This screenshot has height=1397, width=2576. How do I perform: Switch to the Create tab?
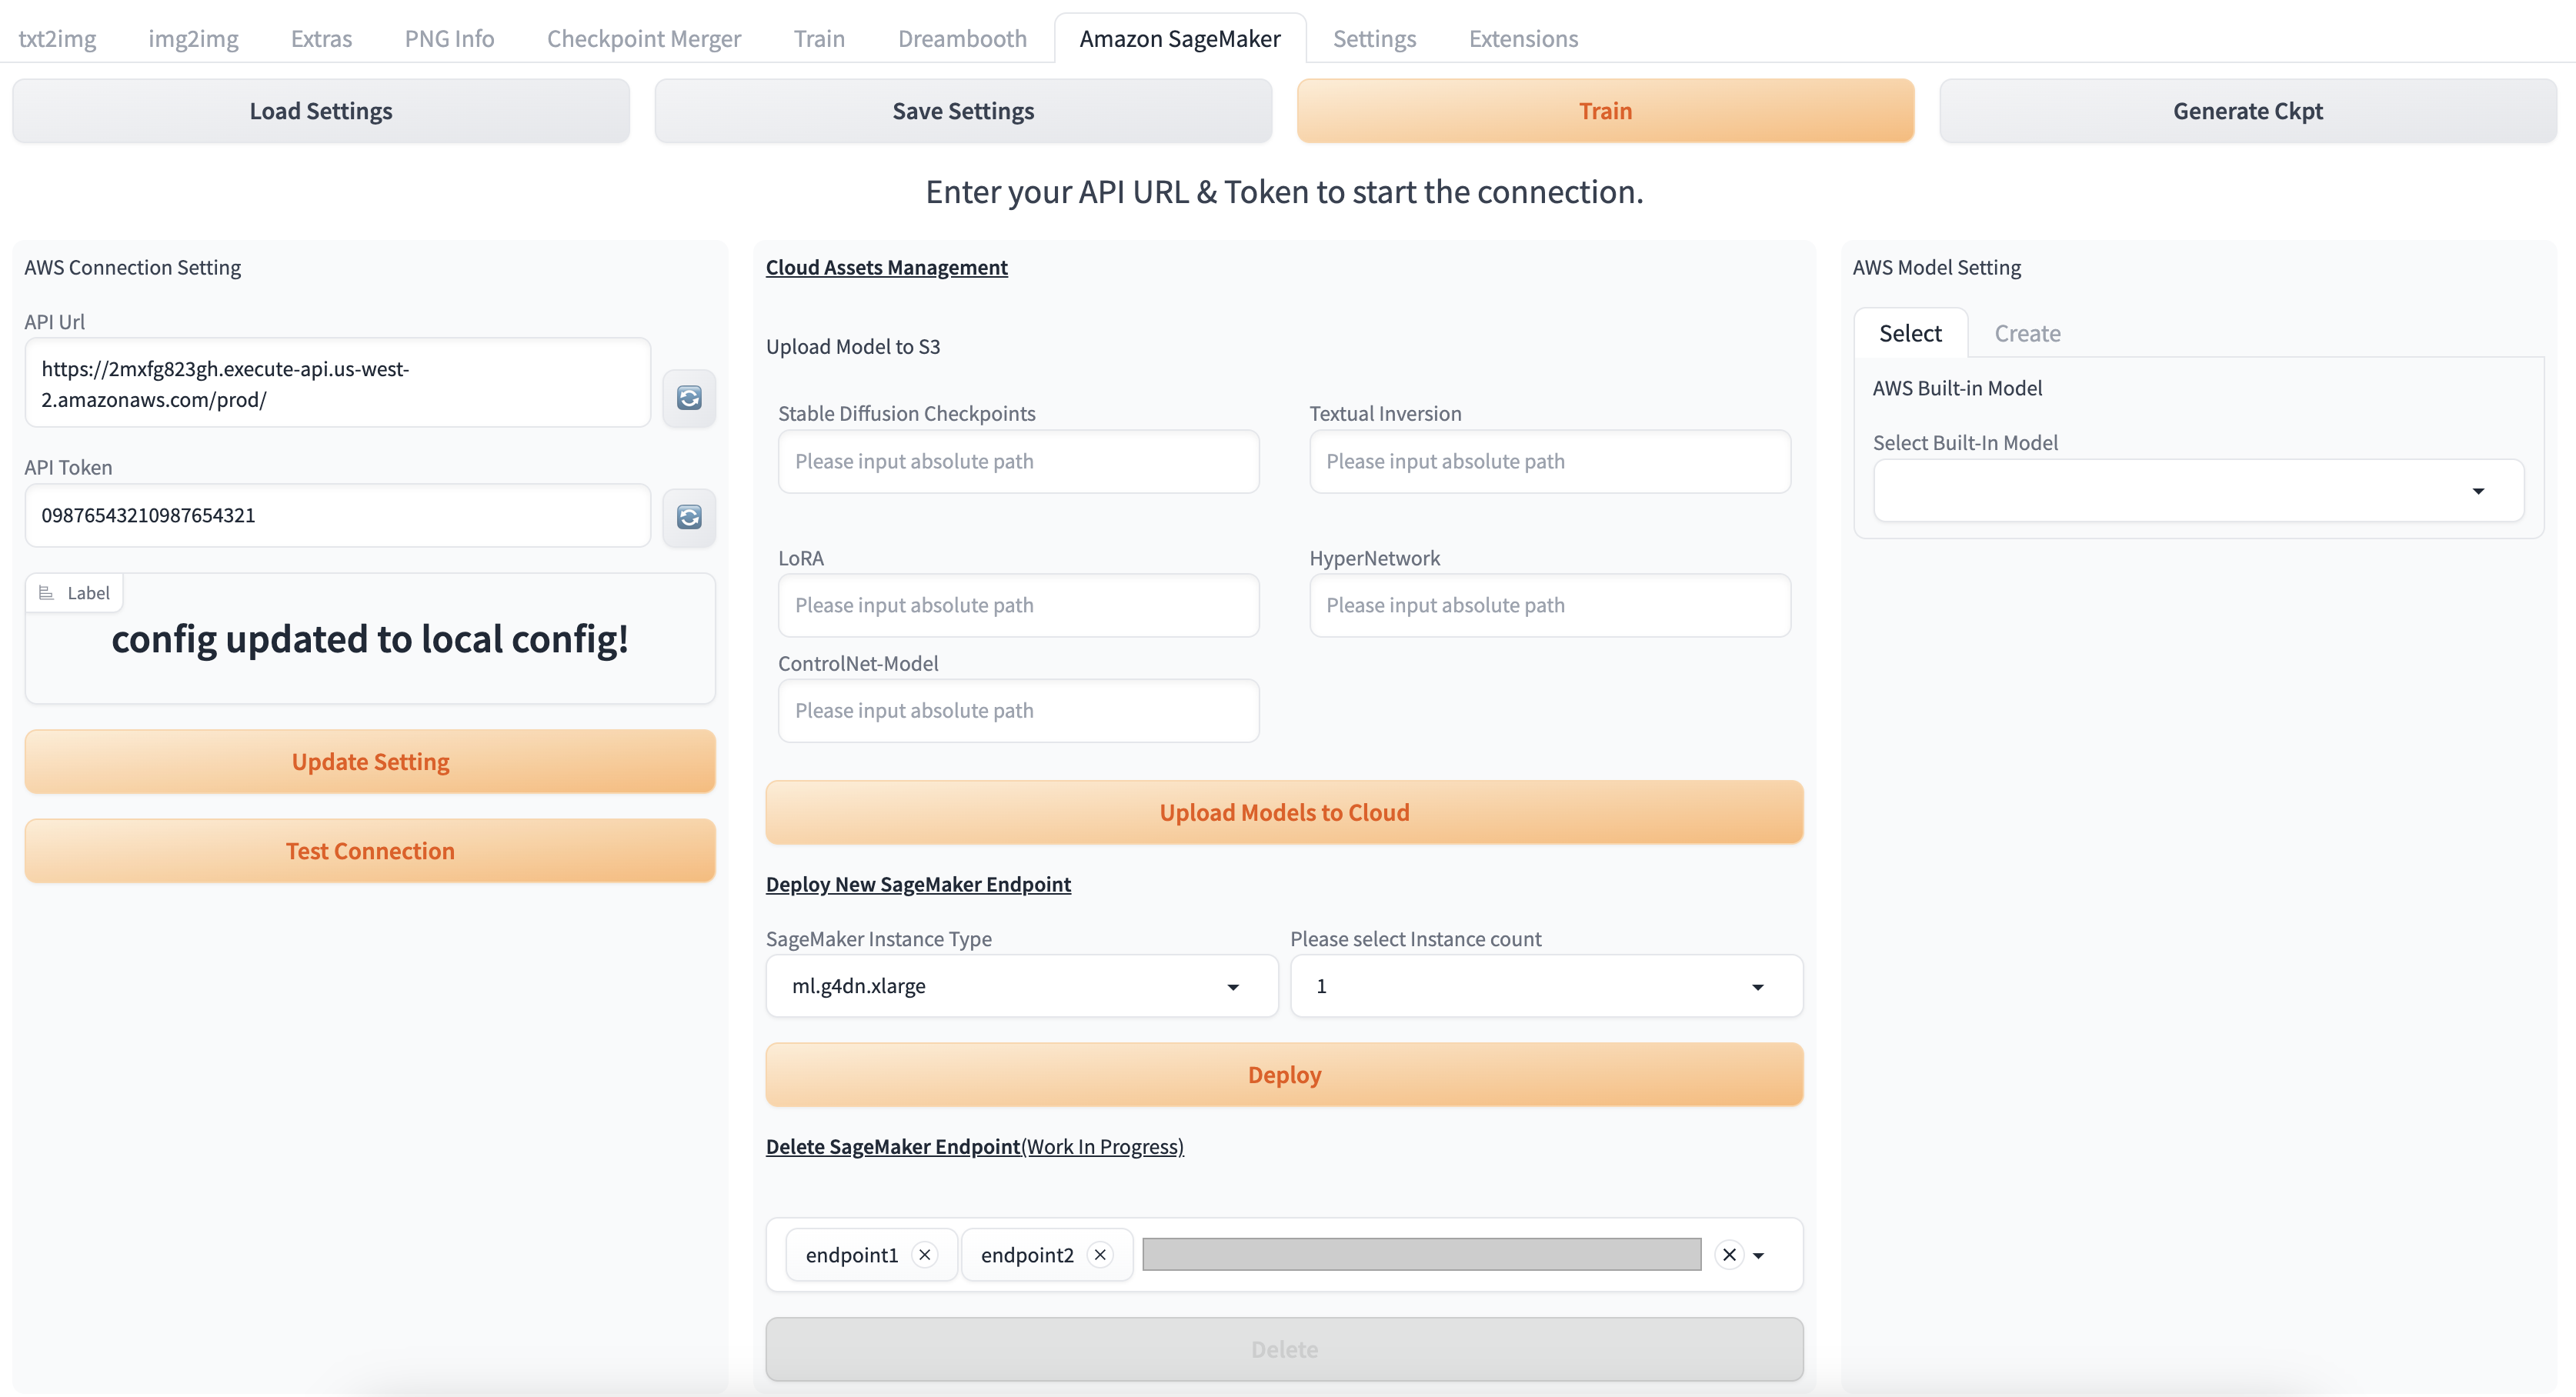pos(2027,333)
